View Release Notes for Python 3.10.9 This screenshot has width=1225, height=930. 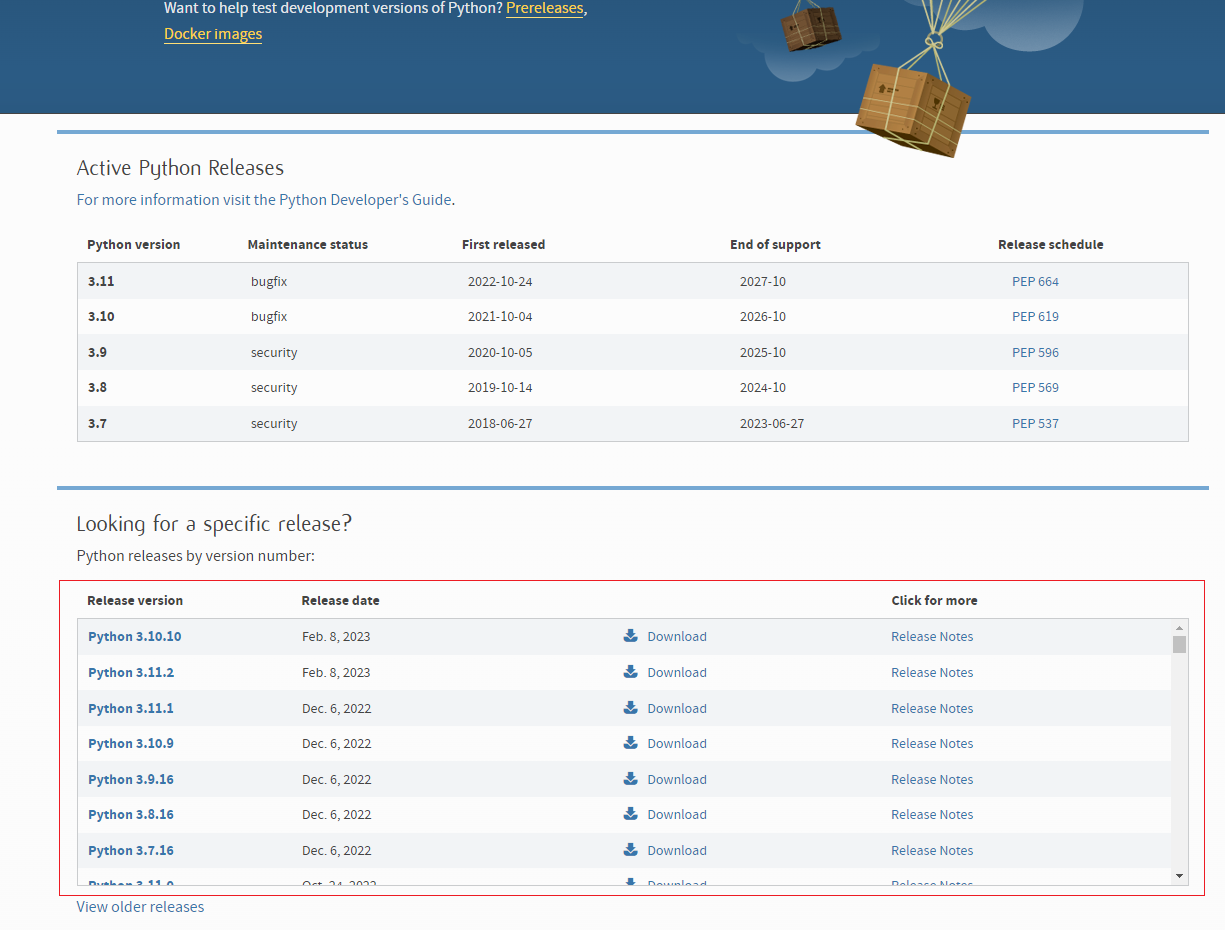932,744
